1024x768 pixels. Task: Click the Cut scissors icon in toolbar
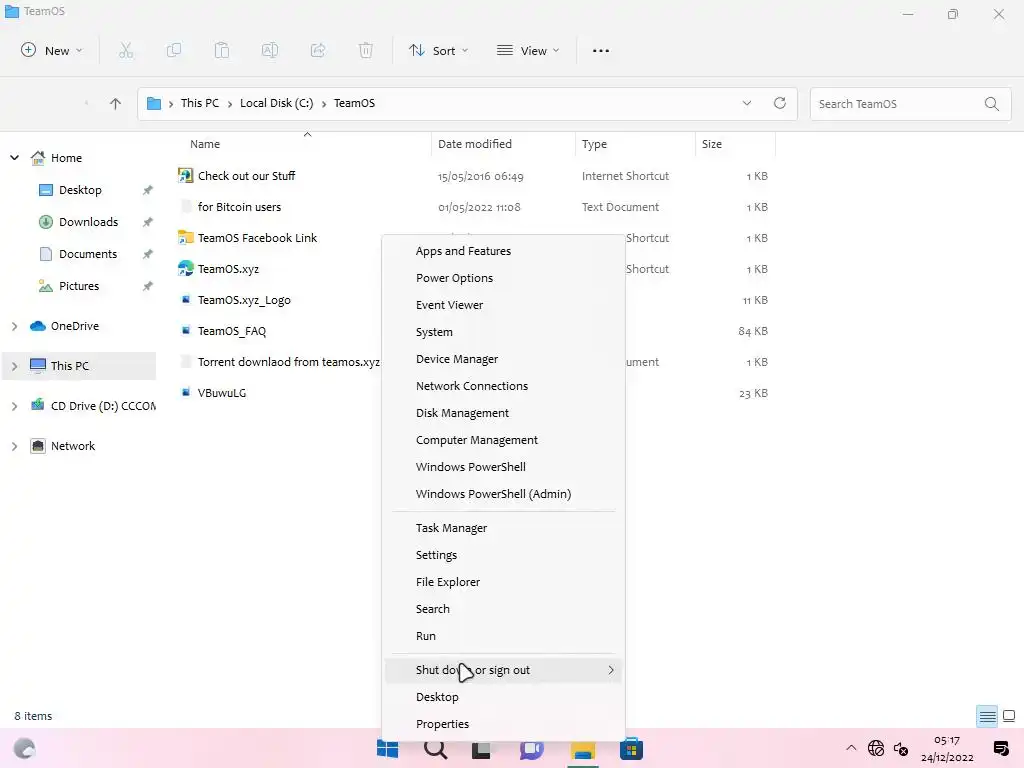point(126,50)
